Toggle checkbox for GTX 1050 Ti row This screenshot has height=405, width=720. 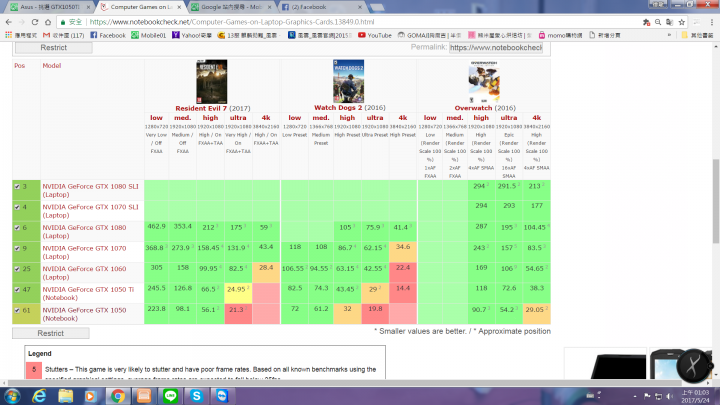[17, 290]
